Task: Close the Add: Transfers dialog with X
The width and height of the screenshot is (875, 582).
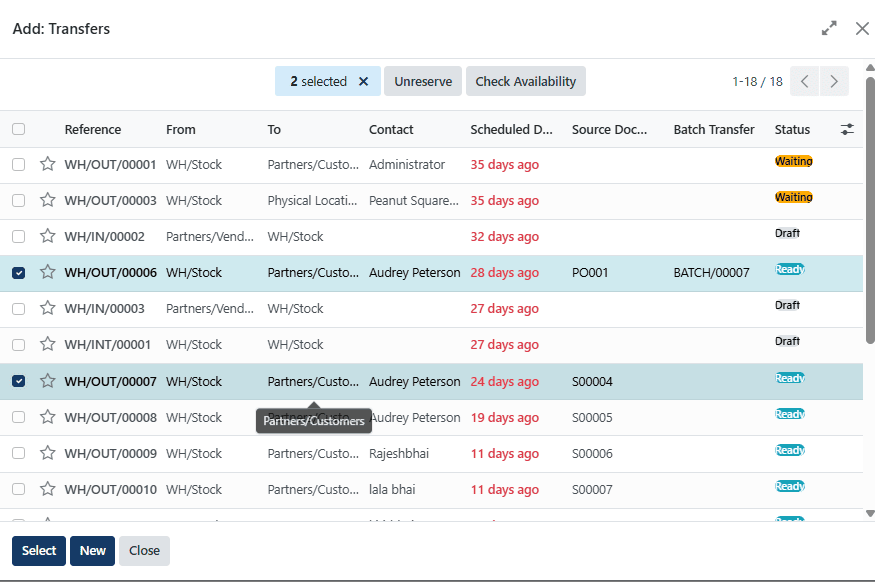Action: pos(862,28)
